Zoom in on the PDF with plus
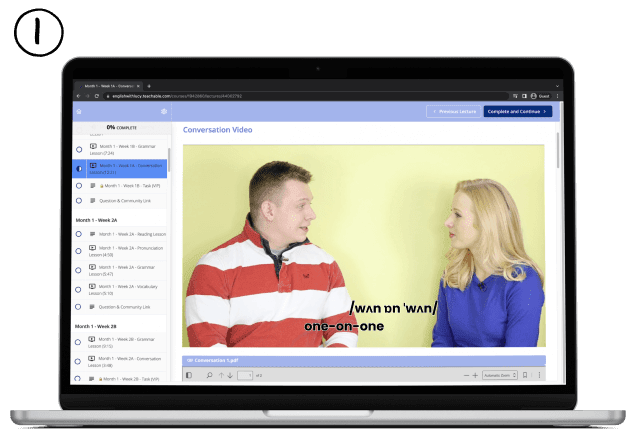Screen dimensions: 644x440 coord(475,375)
